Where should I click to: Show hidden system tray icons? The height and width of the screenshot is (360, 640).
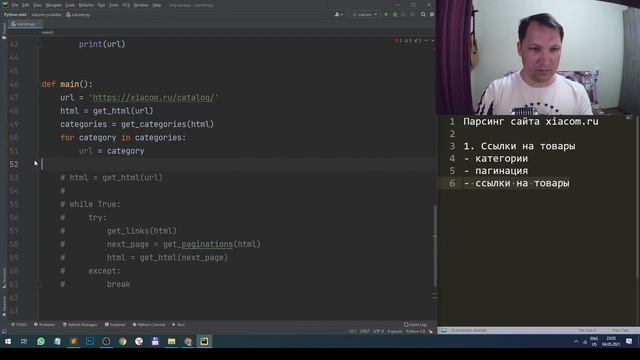tap(576, 341)
